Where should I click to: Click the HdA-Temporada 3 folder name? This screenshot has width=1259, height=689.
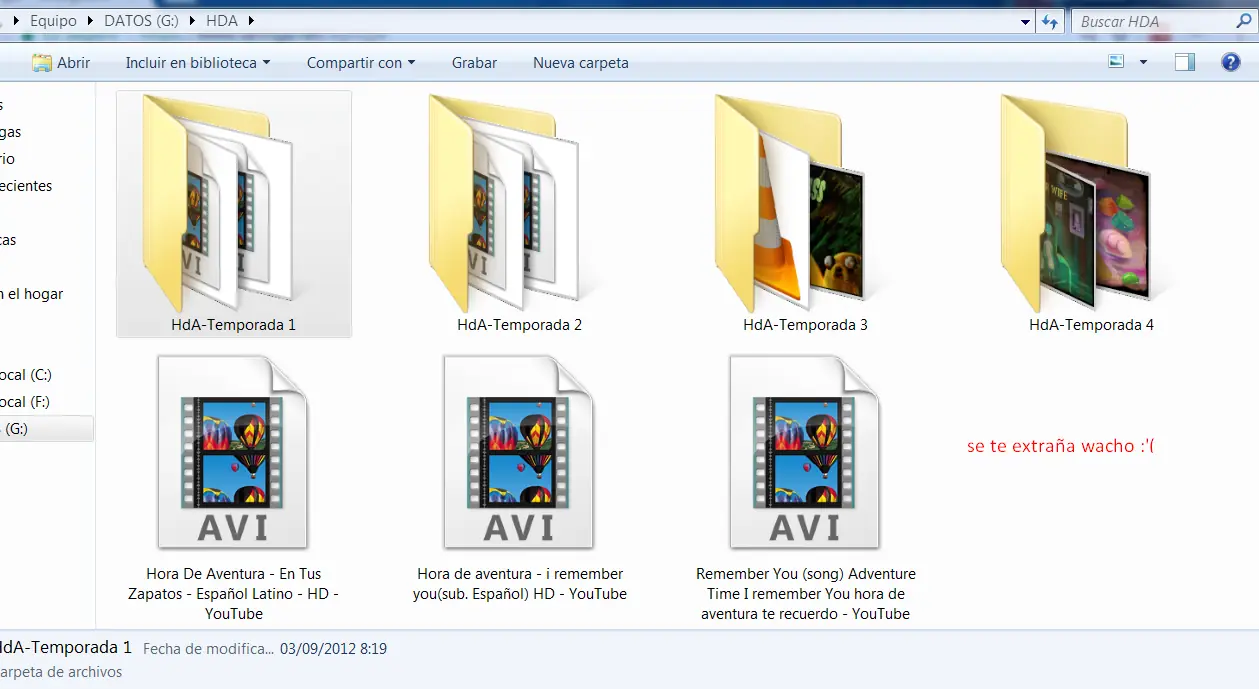805,325
